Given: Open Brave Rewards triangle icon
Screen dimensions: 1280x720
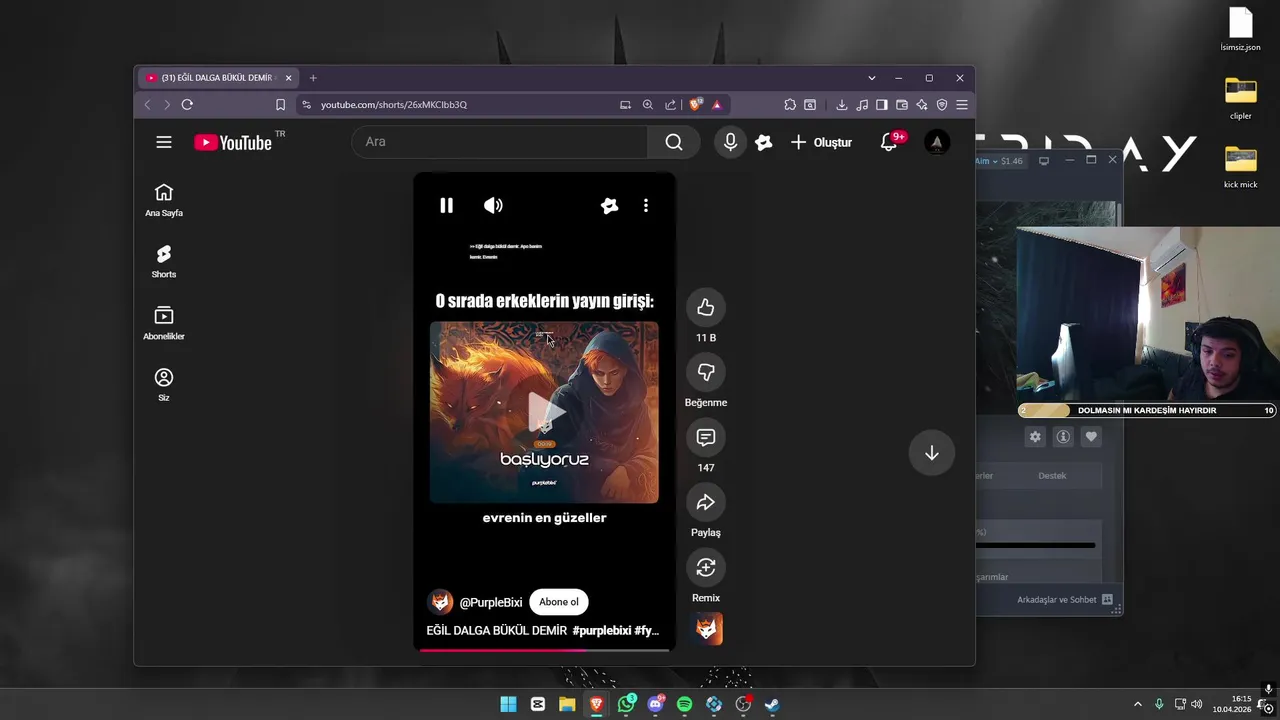Looking at the screenshot, I should pos(716,104).
